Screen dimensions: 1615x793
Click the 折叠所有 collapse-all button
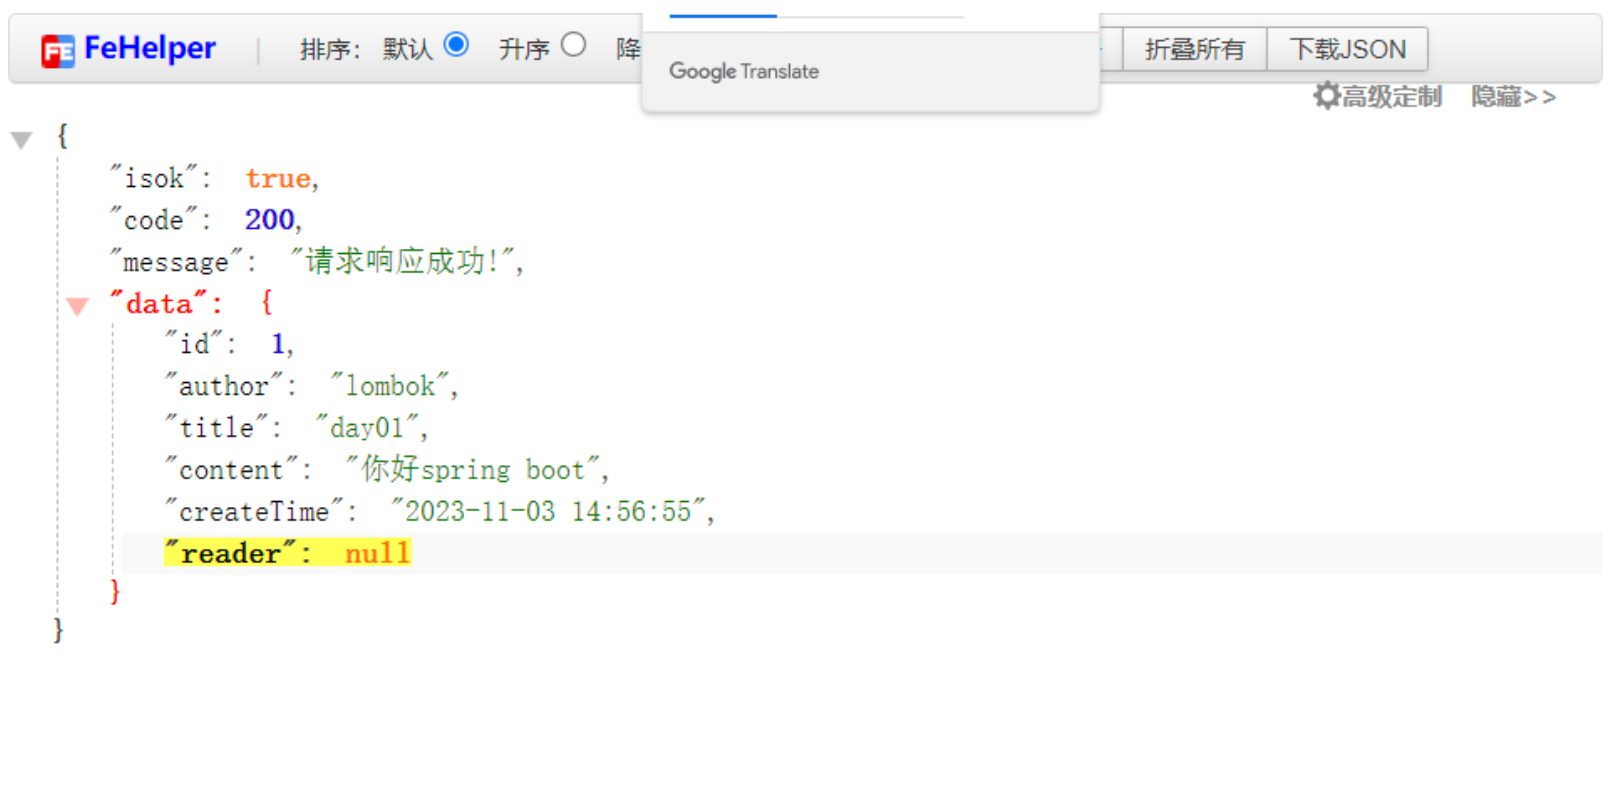pyautogui.click(x=1194, y=49)
